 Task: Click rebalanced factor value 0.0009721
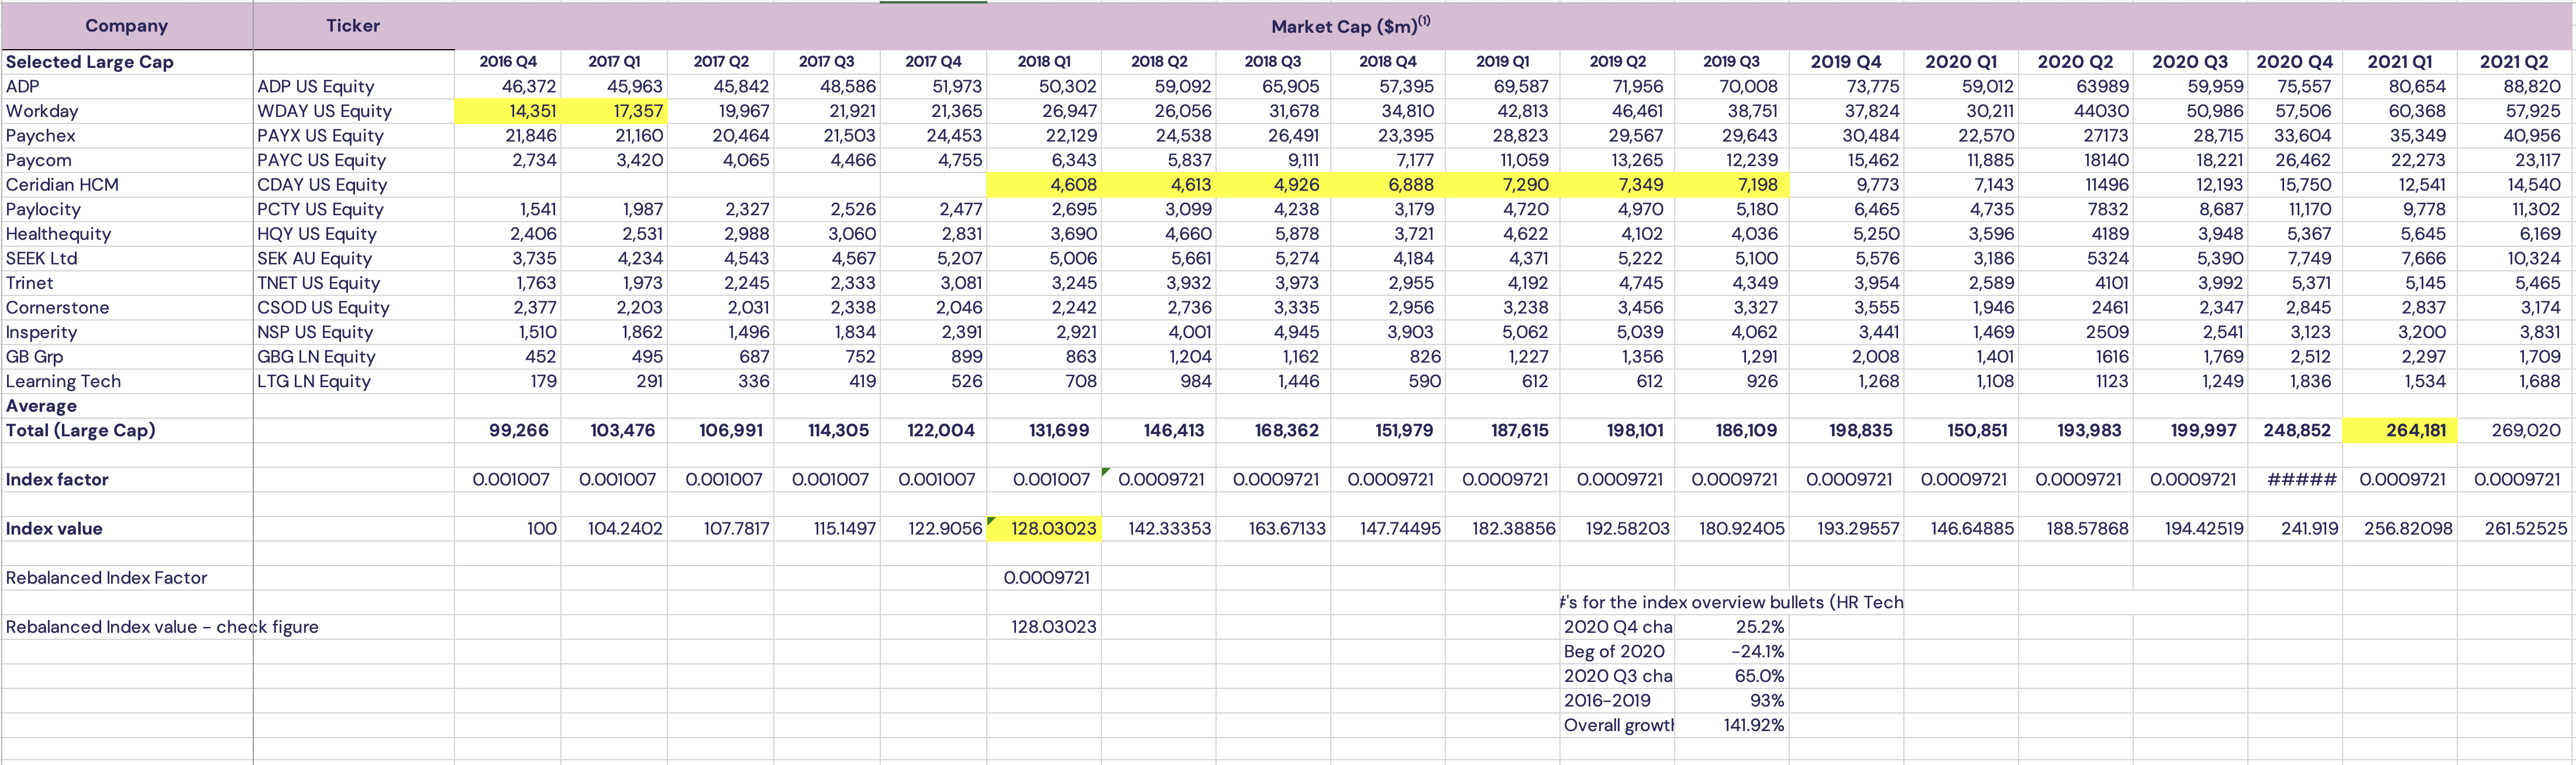[x=1044, y=577]
